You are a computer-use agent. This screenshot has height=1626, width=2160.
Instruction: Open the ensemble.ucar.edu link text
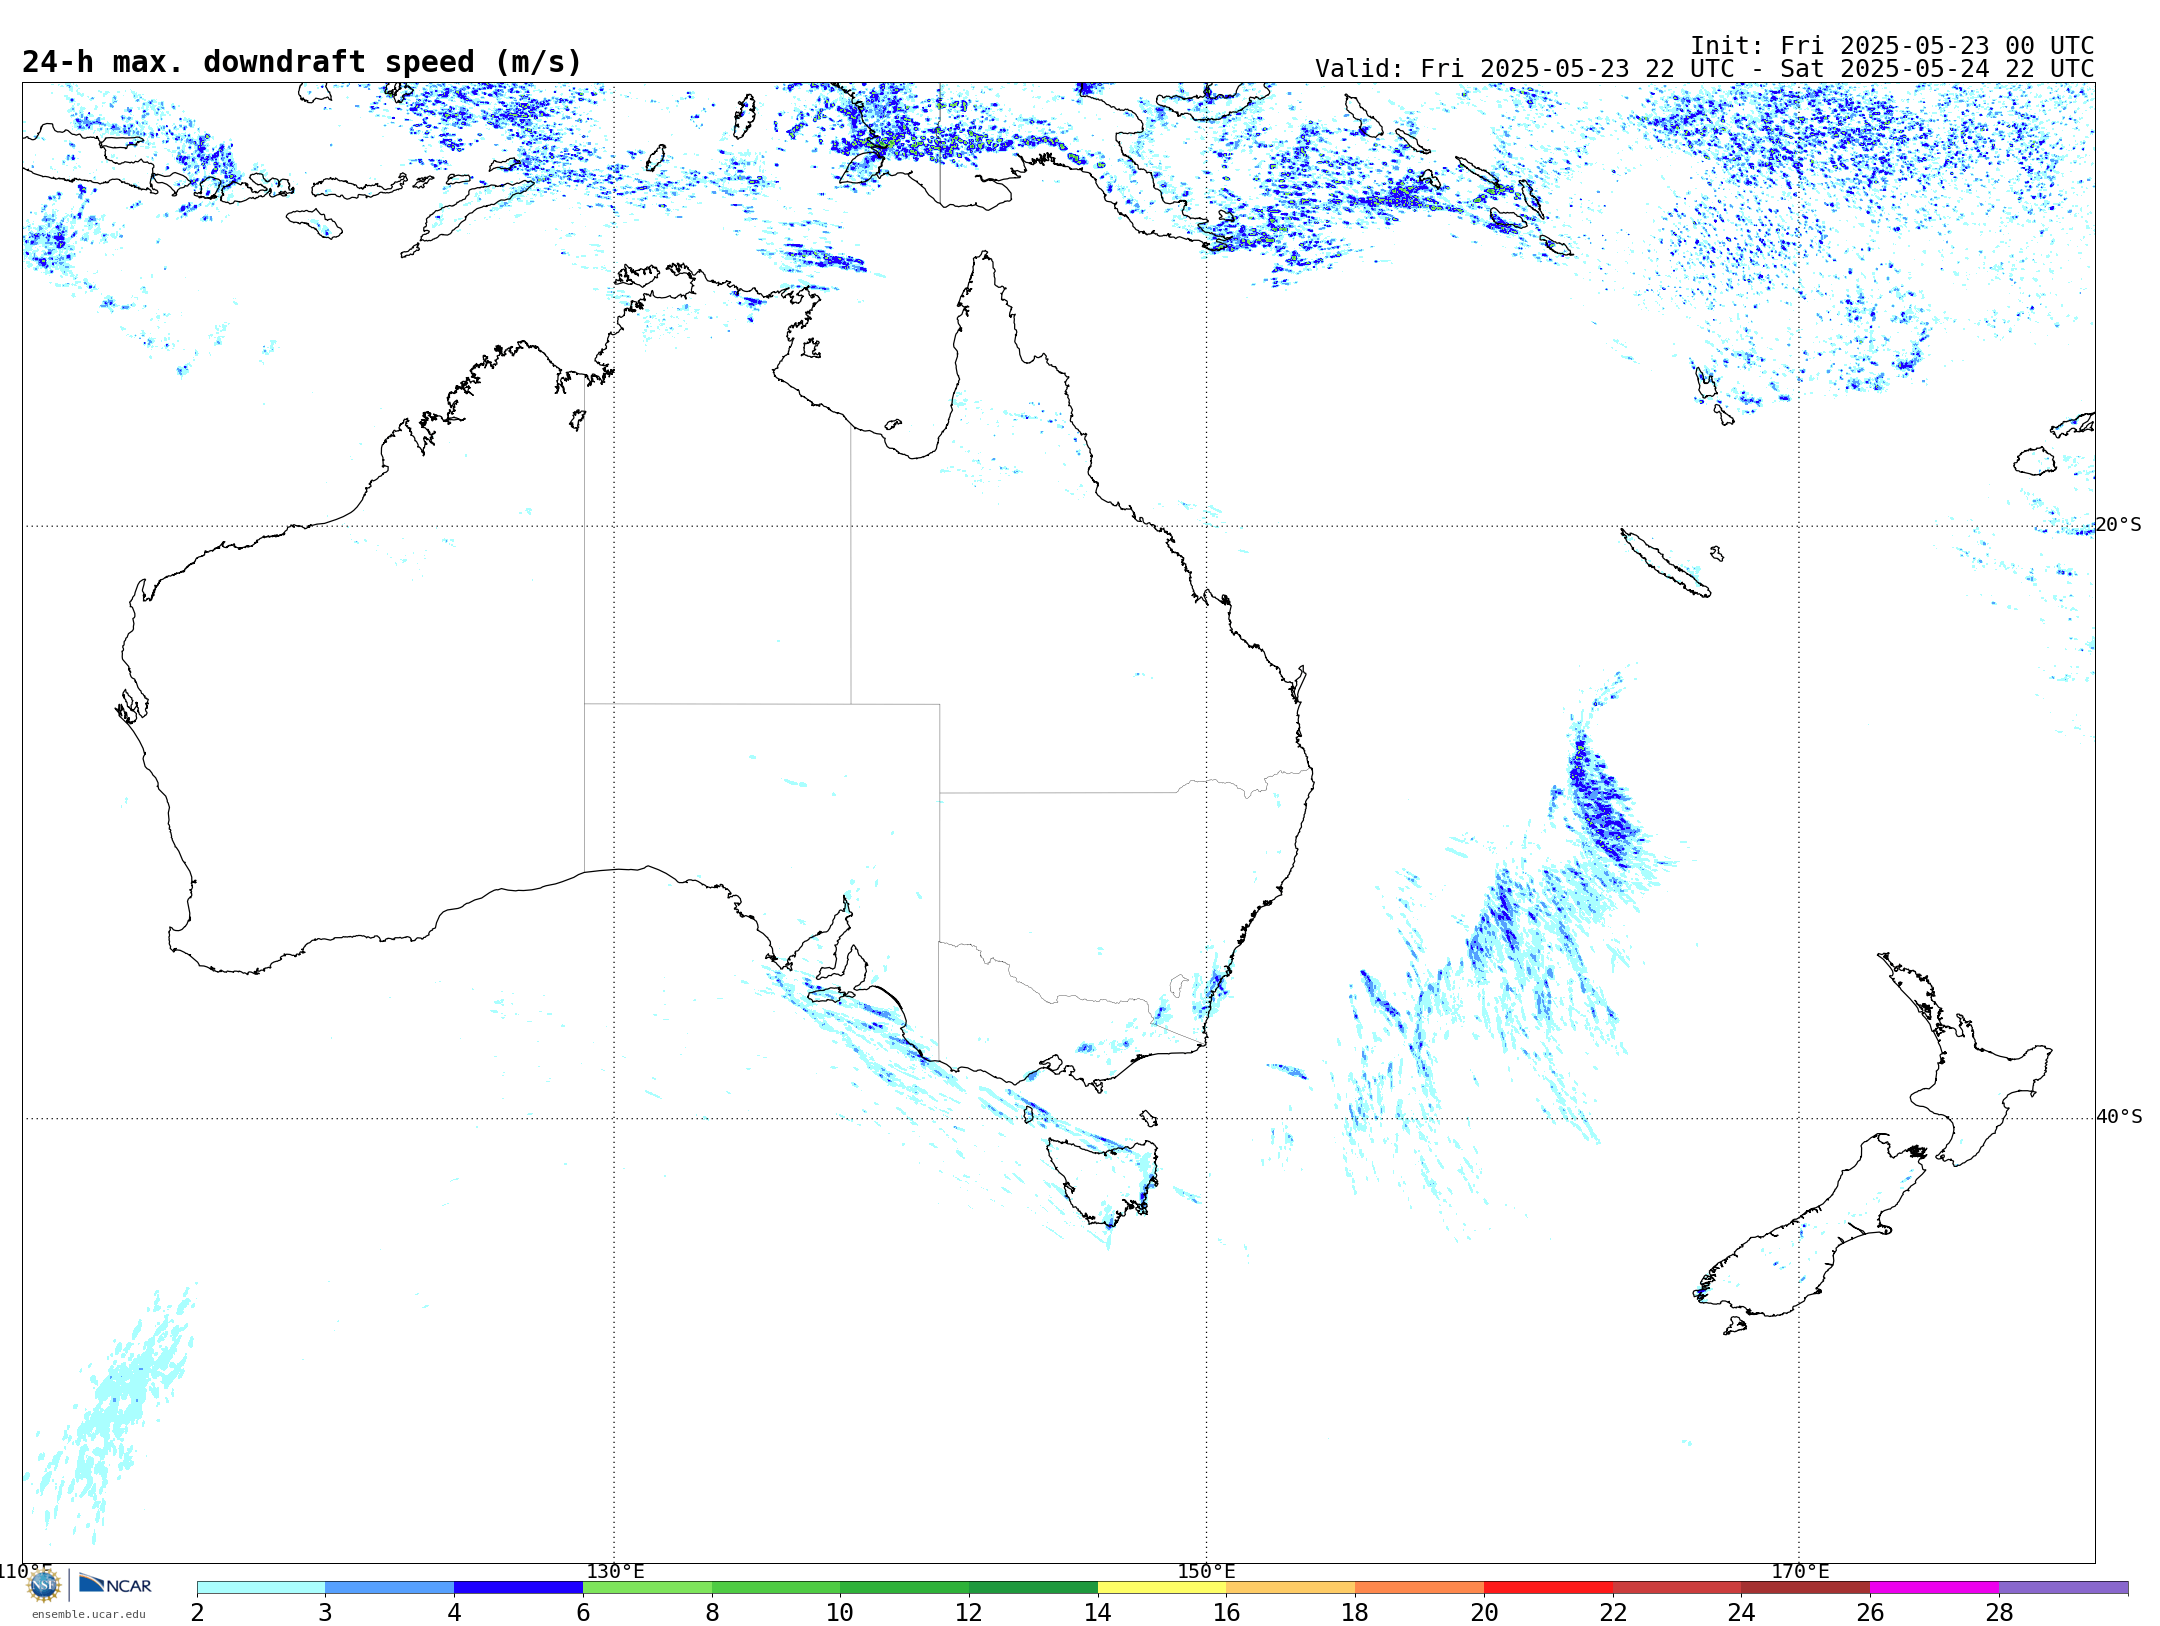tap(89, 1614)
